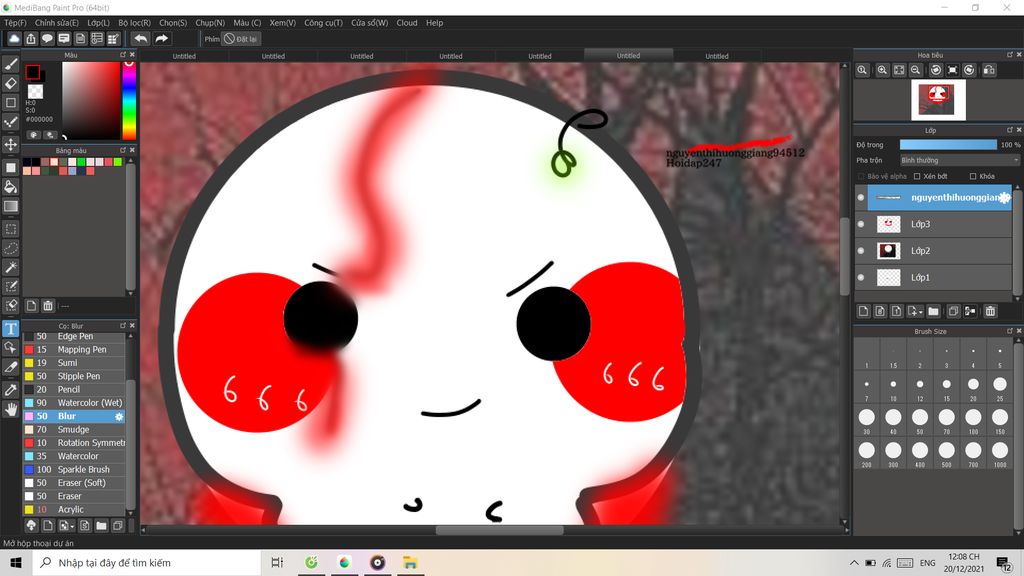Image resolution: width=1024 pixels, height=576 pixels.
Task: Open the Help menu
Action: [434, 23]
